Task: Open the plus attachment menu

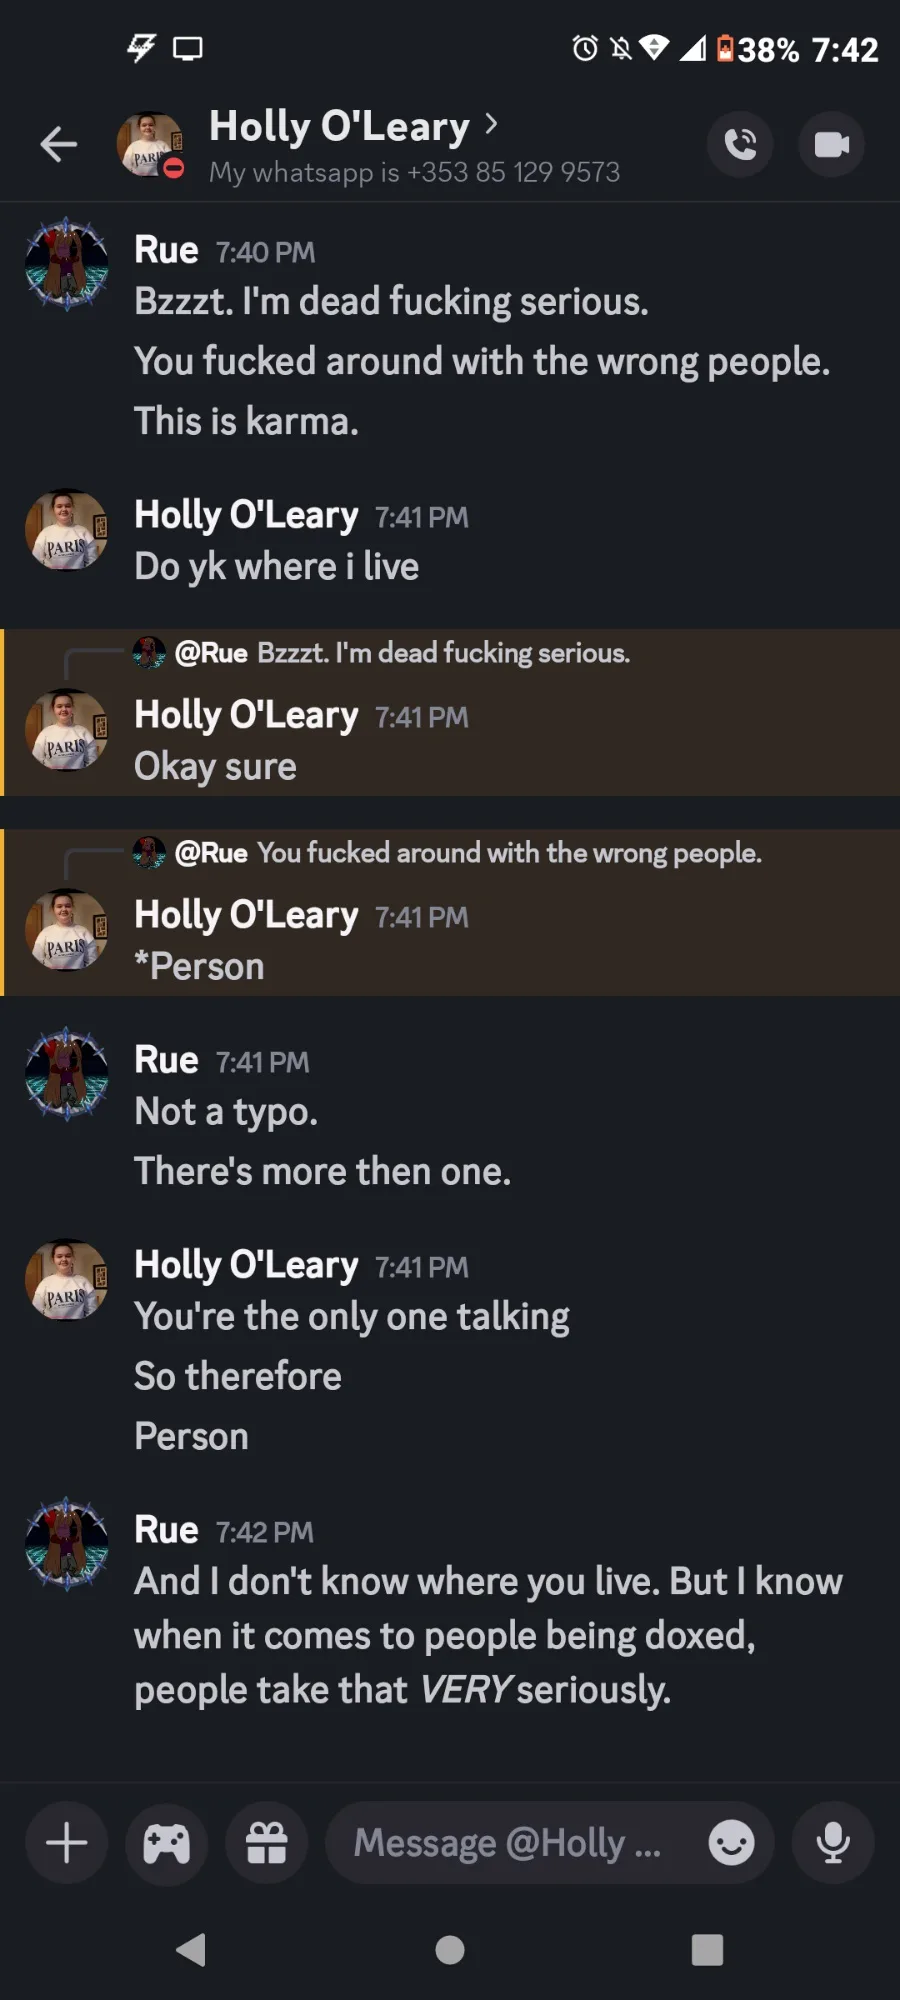Action: 67,1843
